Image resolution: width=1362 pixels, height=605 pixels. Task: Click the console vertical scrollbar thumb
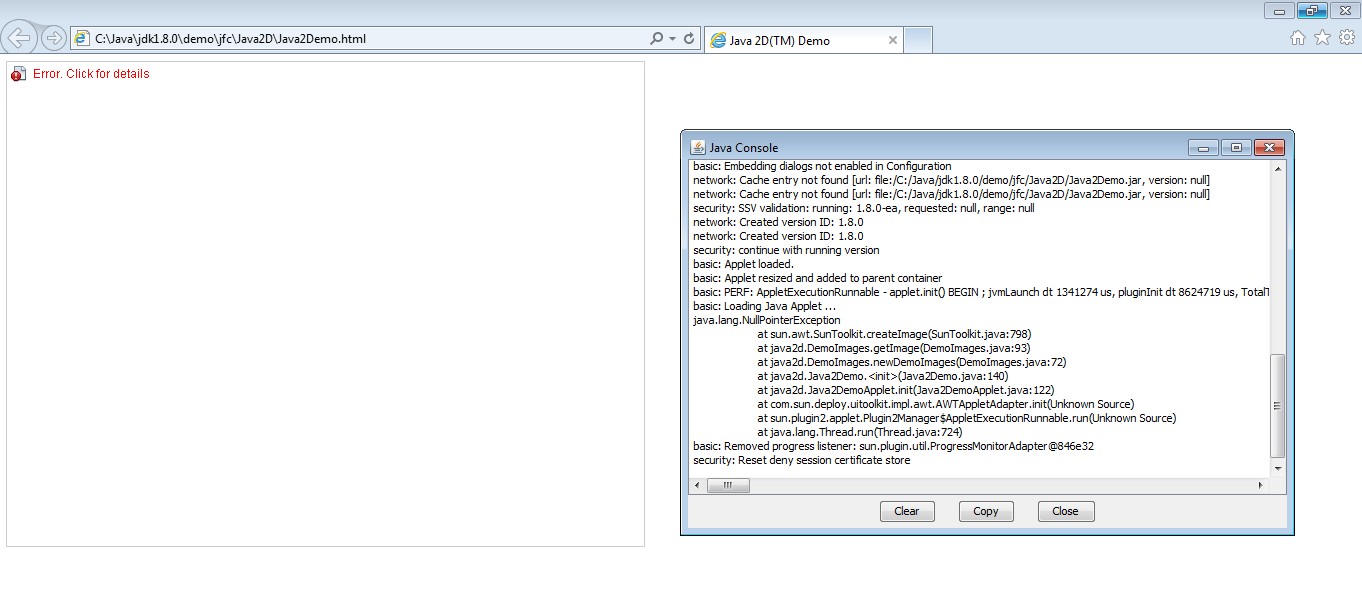click(1277, 405)
